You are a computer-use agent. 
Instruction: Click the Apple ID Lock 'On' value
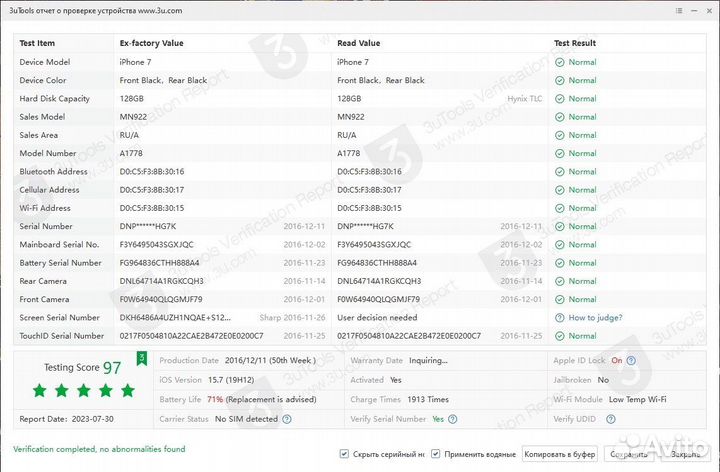coord(616,360)
